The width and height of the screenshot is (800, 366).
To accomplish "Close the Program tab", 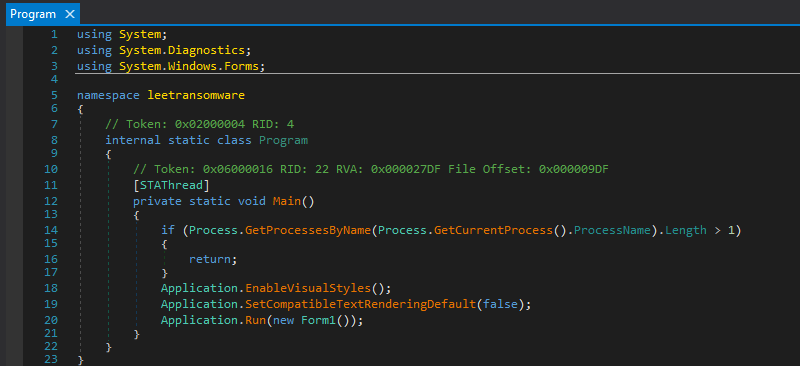I will (x=69, y=14).
